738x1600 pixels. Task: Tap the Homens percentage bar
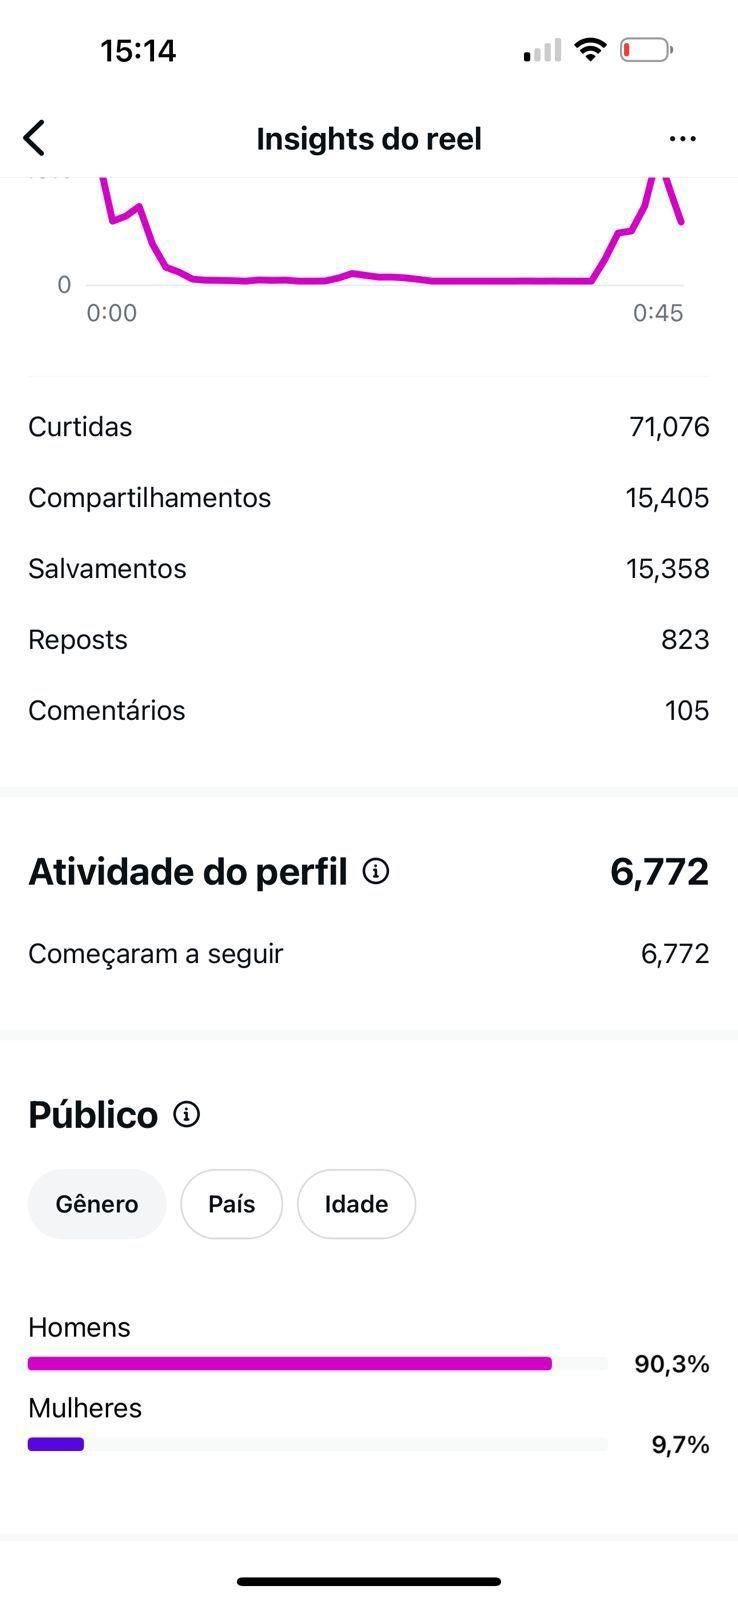tap(290, 1363)
